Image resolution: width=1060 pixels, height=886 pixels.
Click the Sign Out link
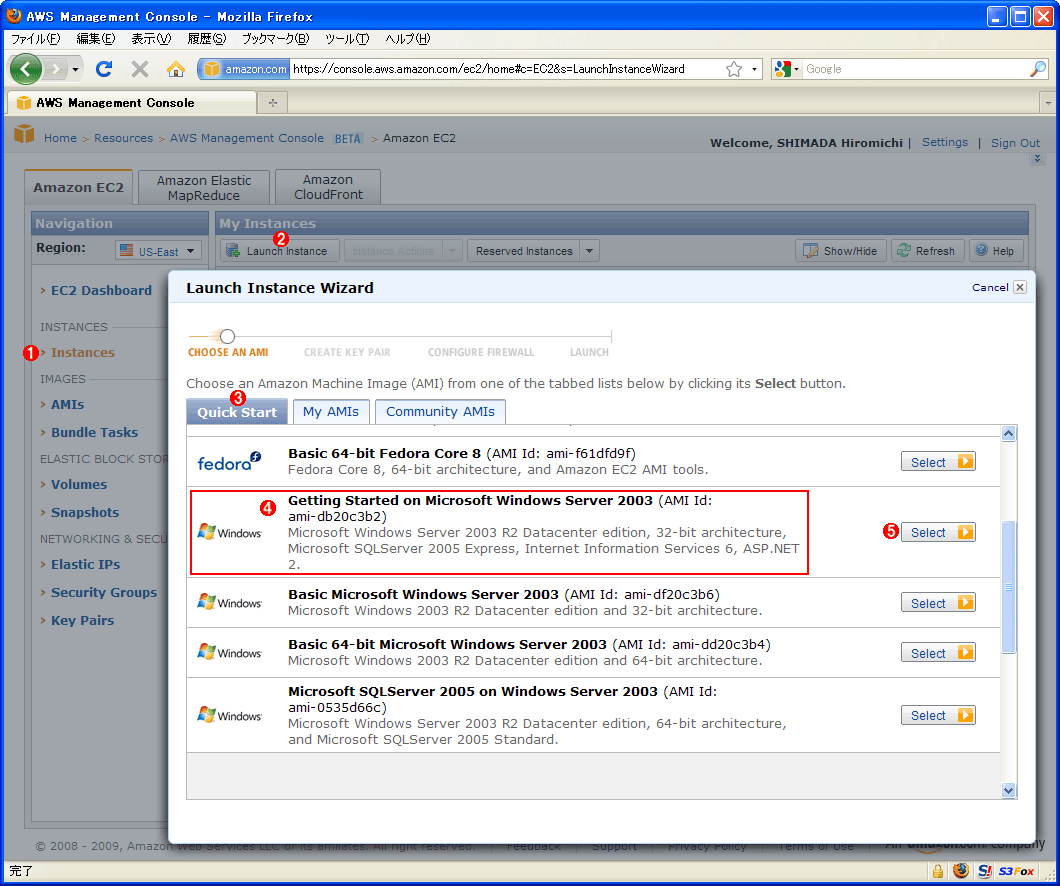tap(1015, 143)
